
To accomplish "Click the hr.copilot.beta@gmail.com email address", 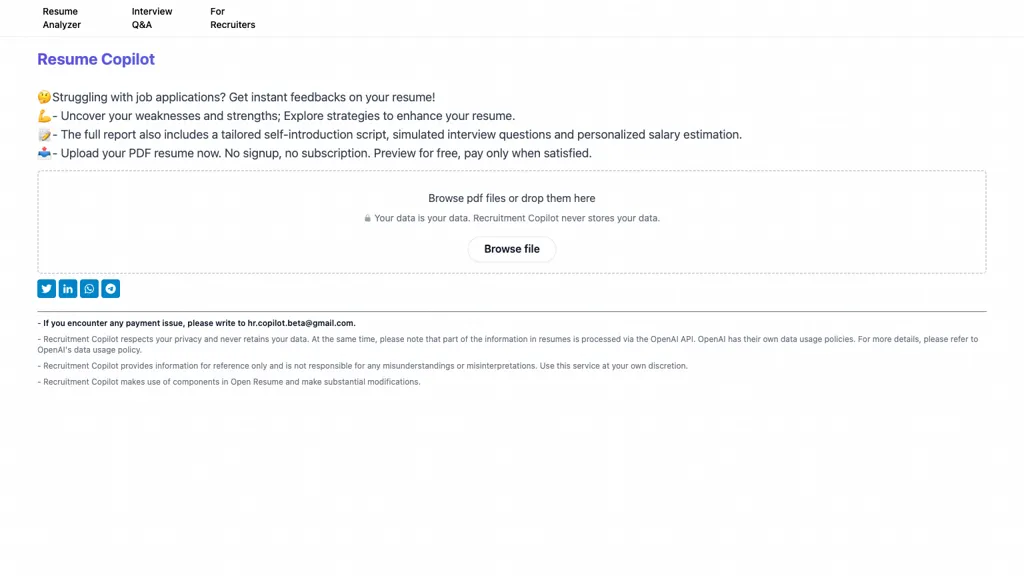I will click(301, 323).
